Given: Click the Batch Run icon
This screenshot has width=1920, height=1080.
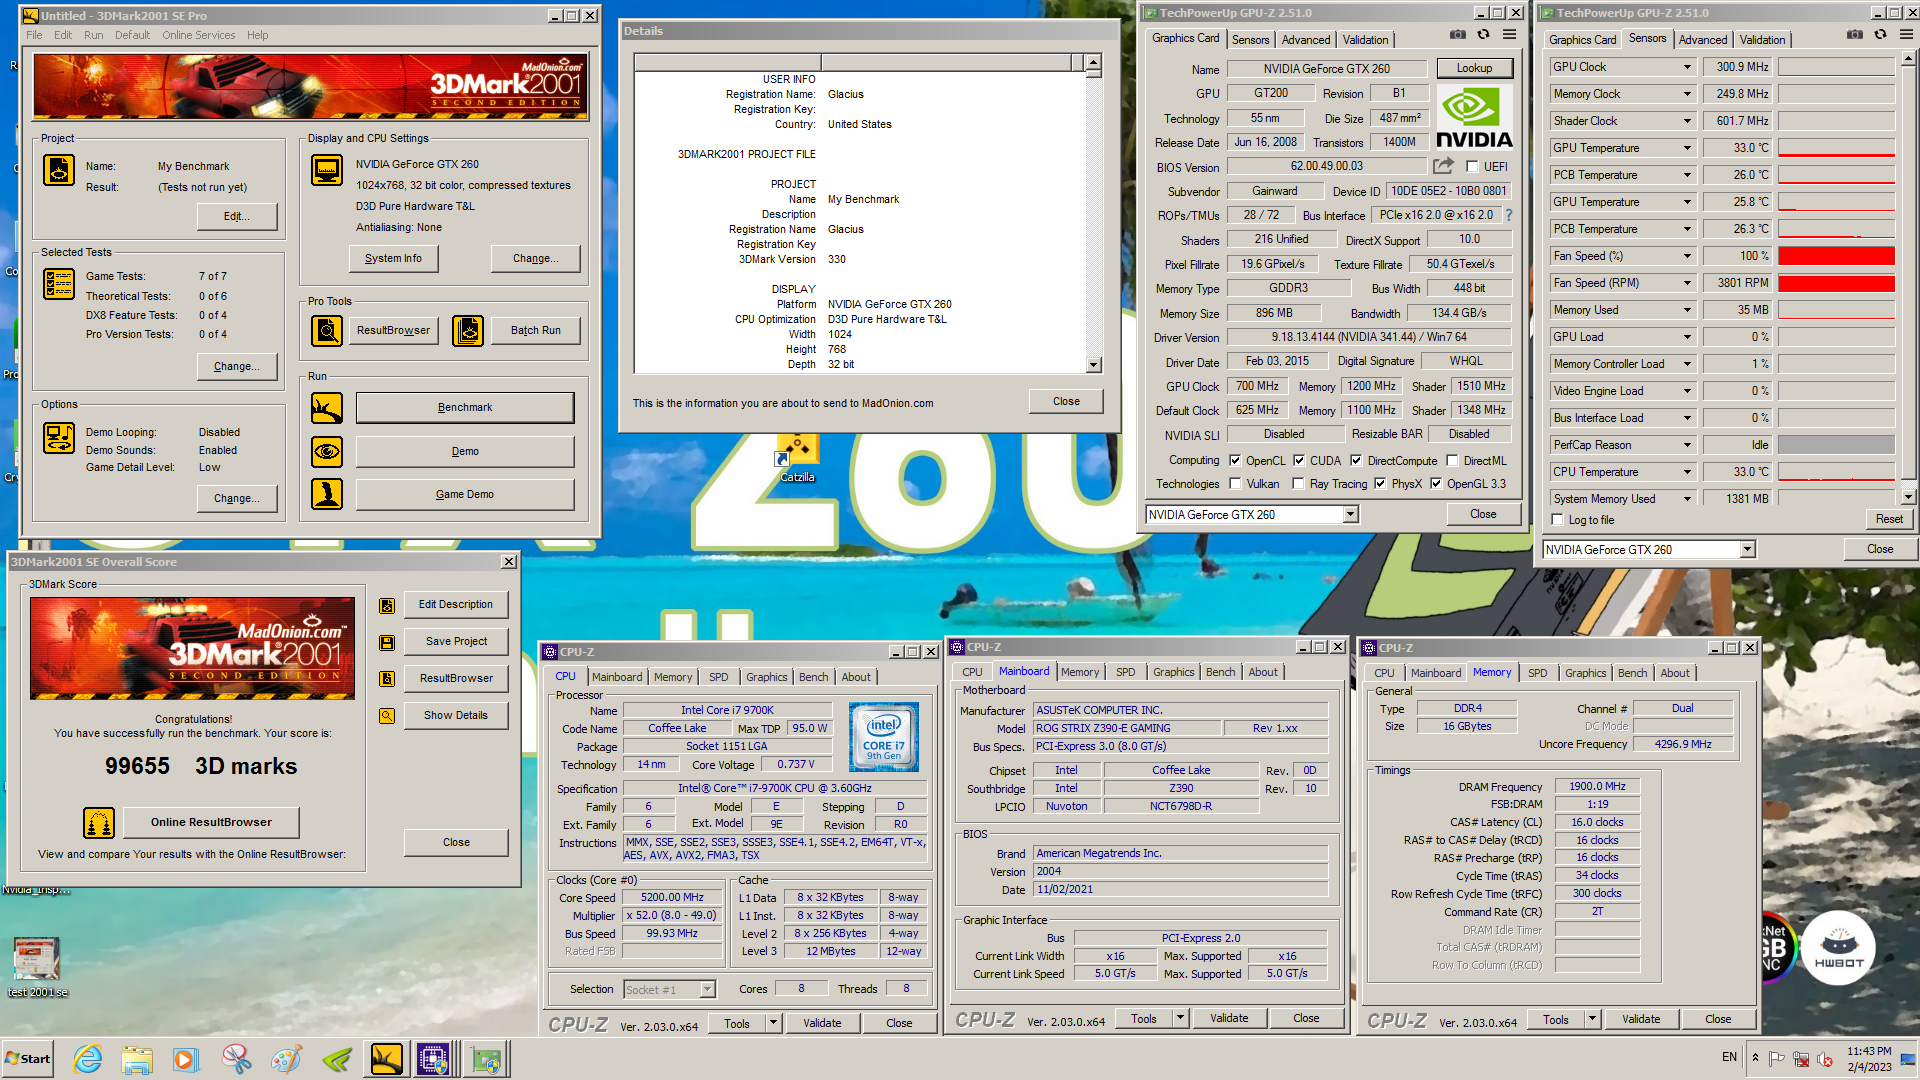Looking at the screenshot, I should pyautogui.click(x=468, y=330).
